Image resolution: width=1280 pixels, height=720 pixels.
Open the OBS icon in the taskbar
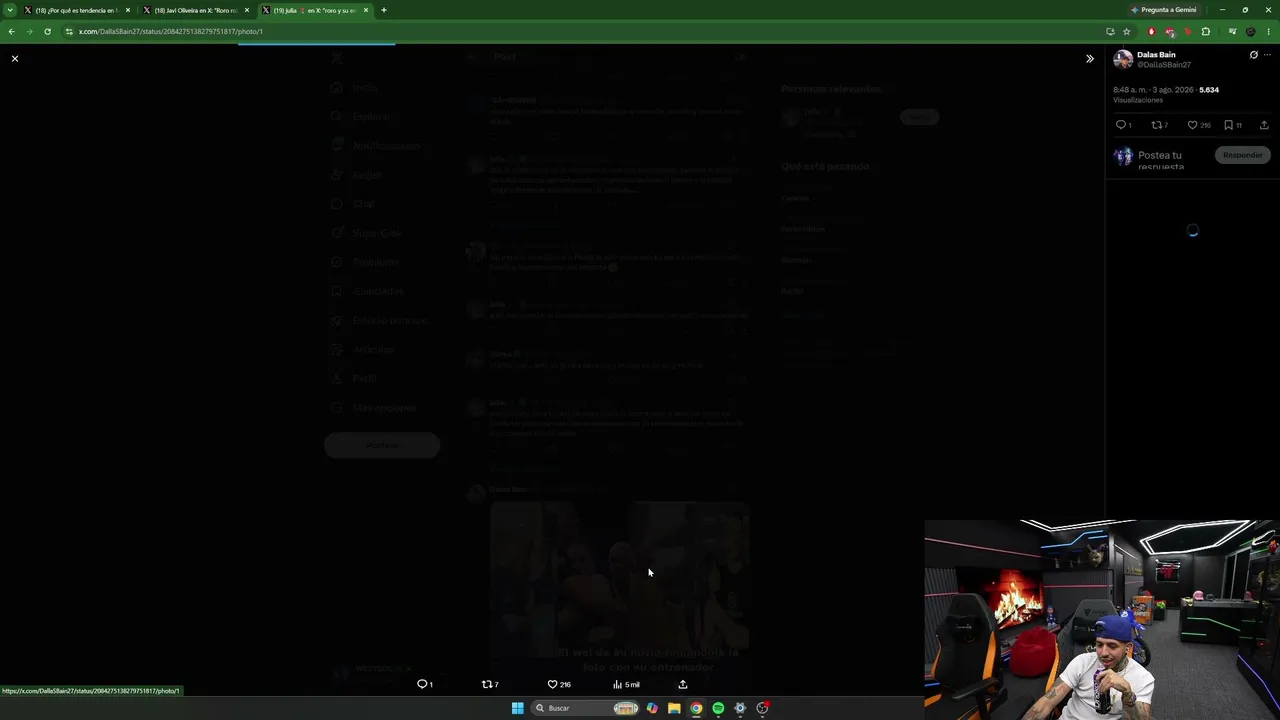coord(762,708)
